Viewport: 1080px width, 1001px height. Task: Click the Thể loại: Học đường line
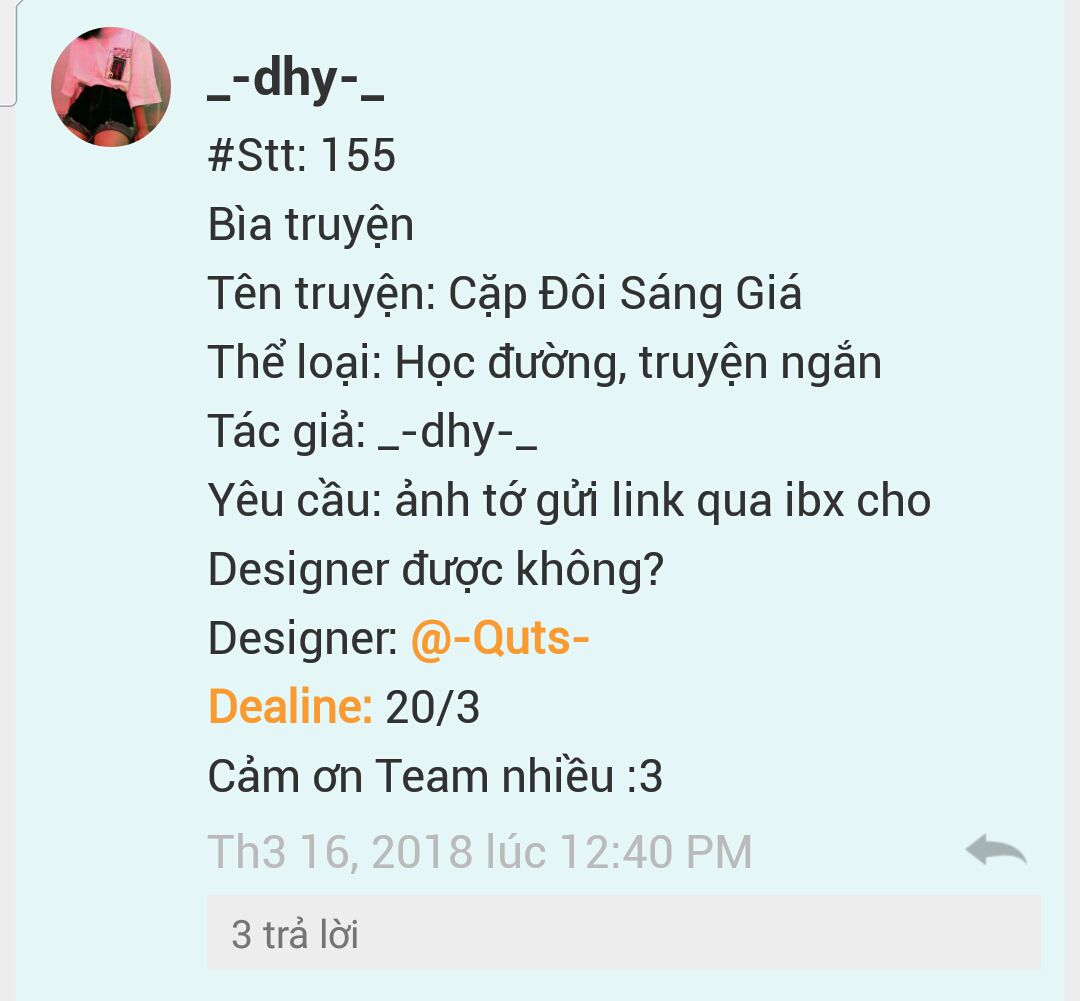[544, 363]
